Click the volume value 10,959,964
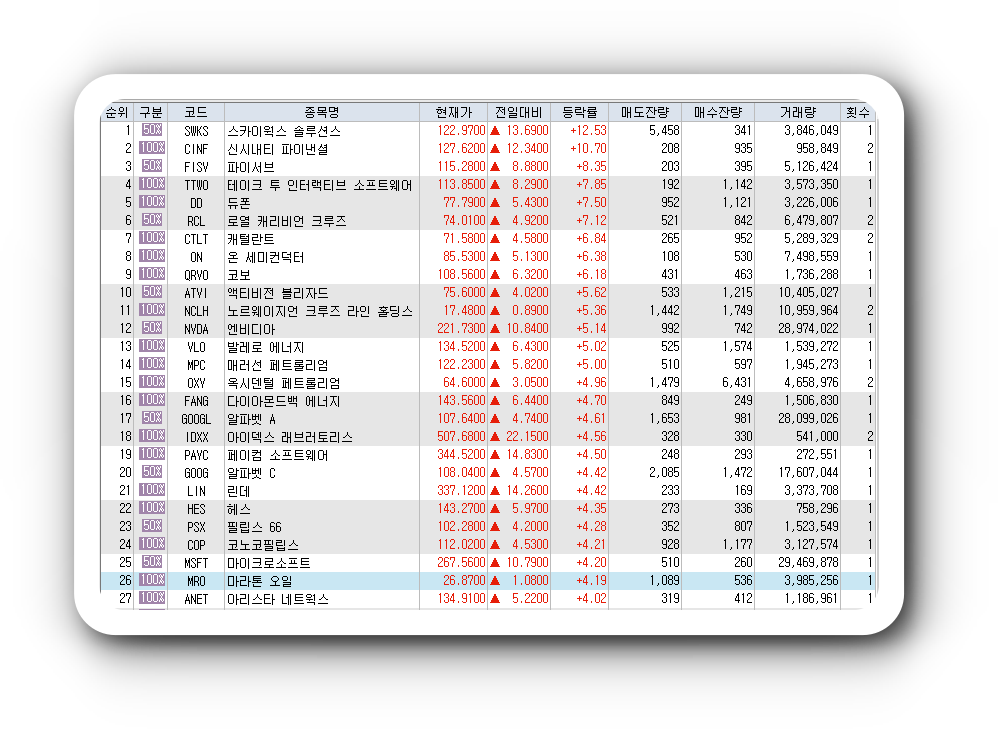The width and height of the screenshot is (998, 729). pos(808,311)
